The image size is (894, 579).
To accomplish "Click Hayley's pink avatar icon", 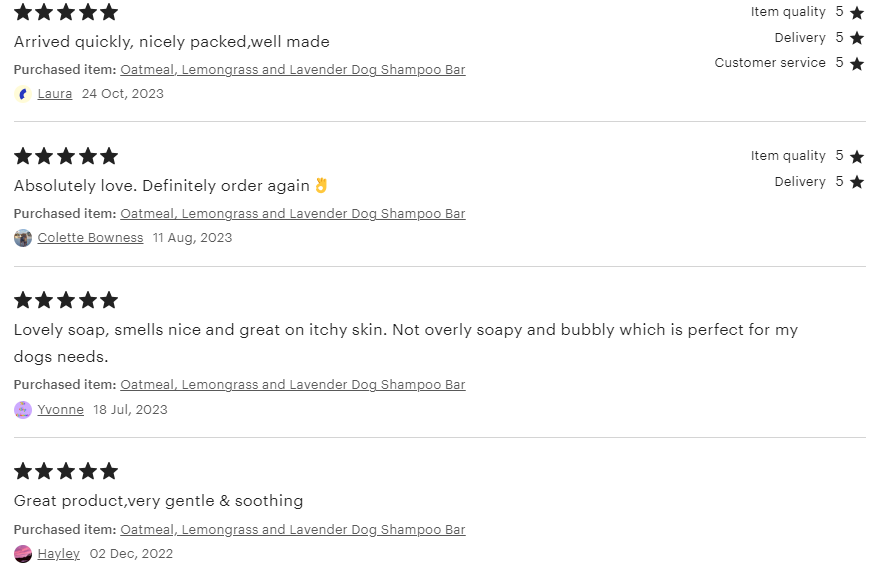I will (23, 554).
